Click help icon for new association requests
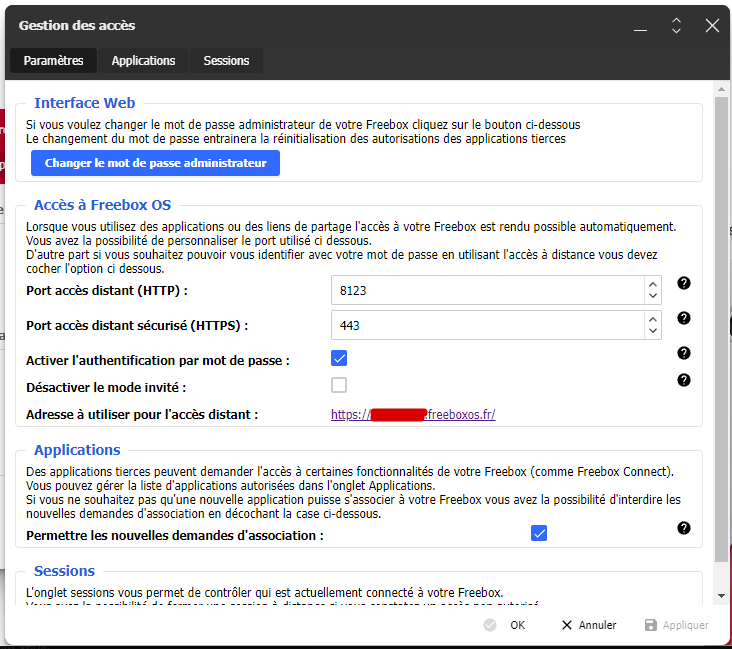Image resolution: width=732 pixels, height=649 pixels. (684, 528)
